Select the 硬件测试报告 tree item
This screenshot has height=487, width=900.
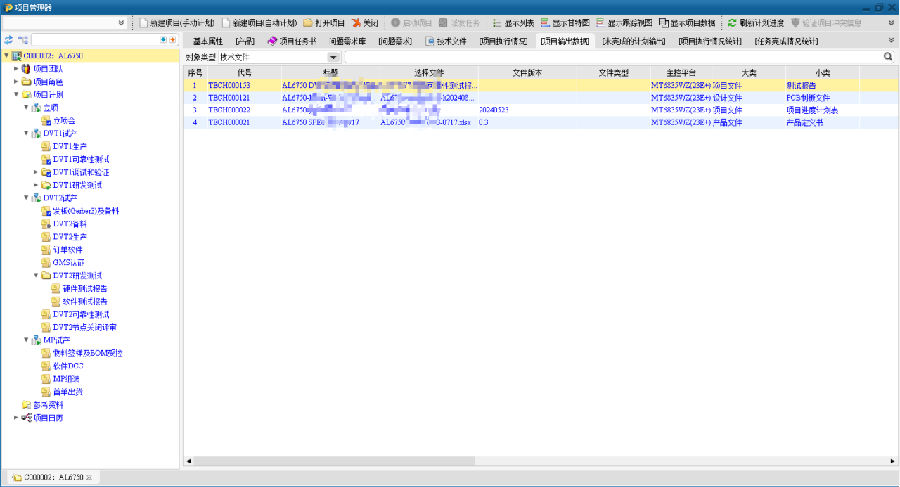[85, 288]
